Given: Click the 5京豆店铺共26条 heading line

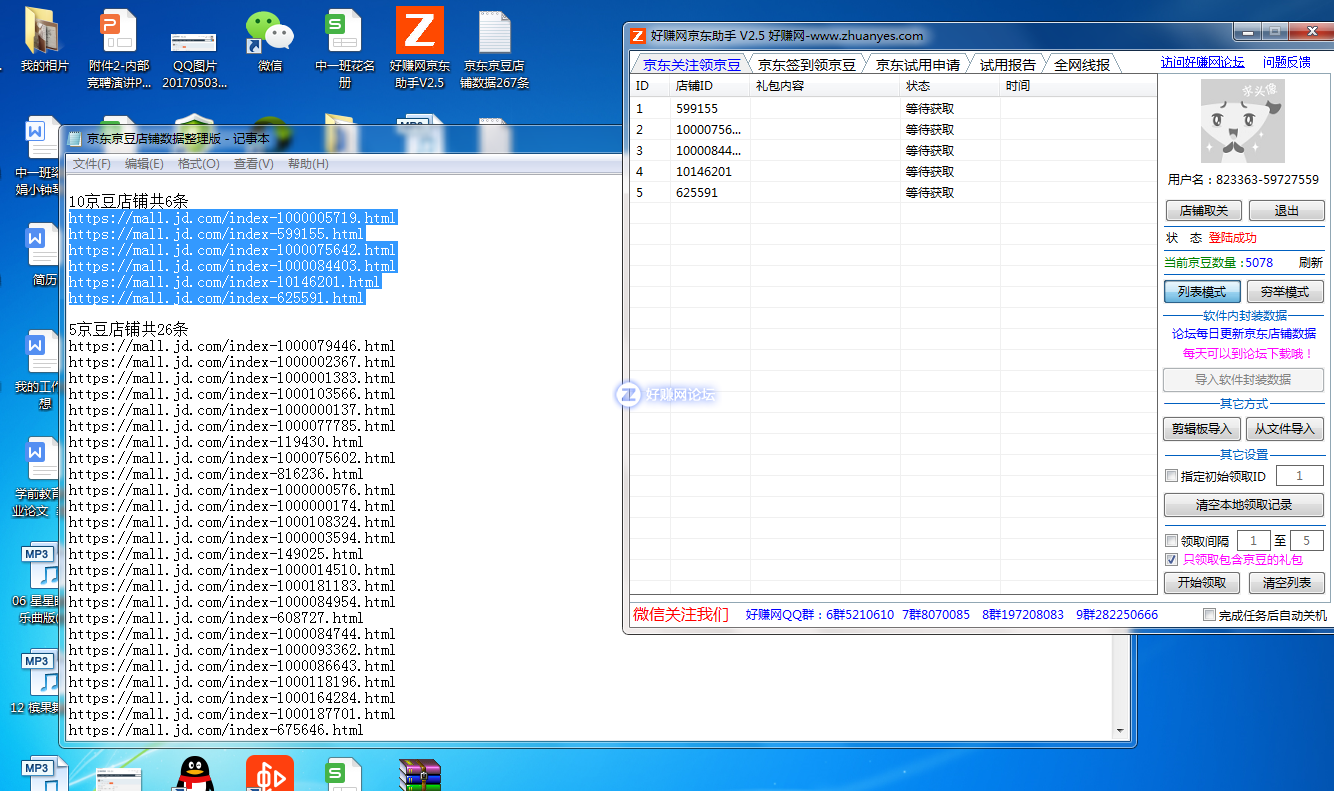Looking at the screenshot, I should pyautogui.click(x=128, y=329).
